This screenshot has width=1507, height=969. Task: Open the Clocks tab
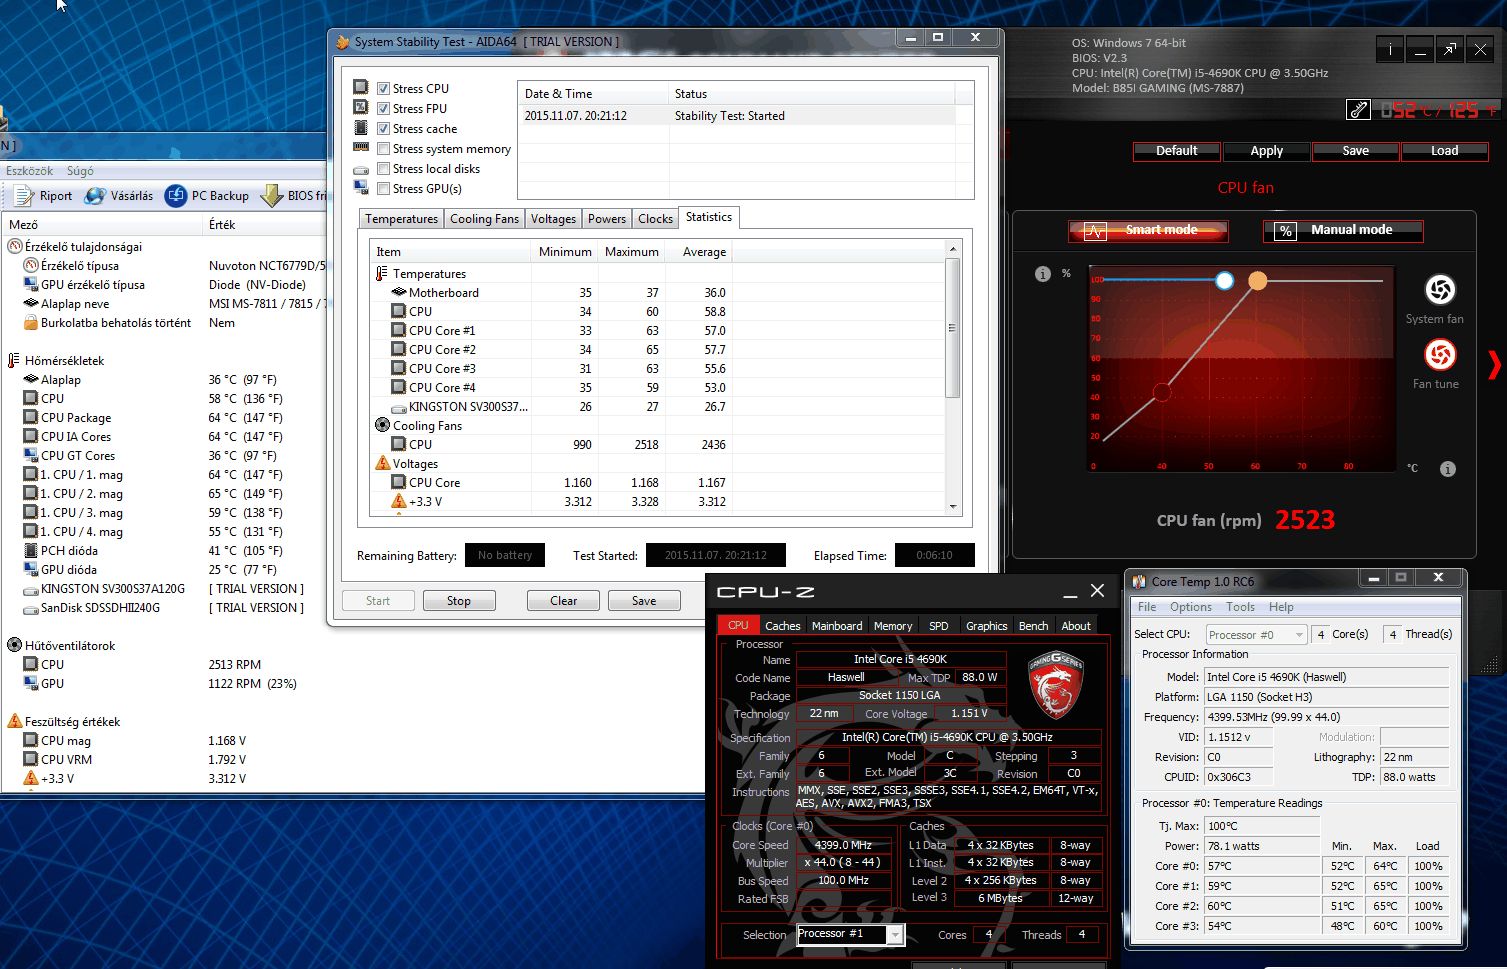(655, 219)
